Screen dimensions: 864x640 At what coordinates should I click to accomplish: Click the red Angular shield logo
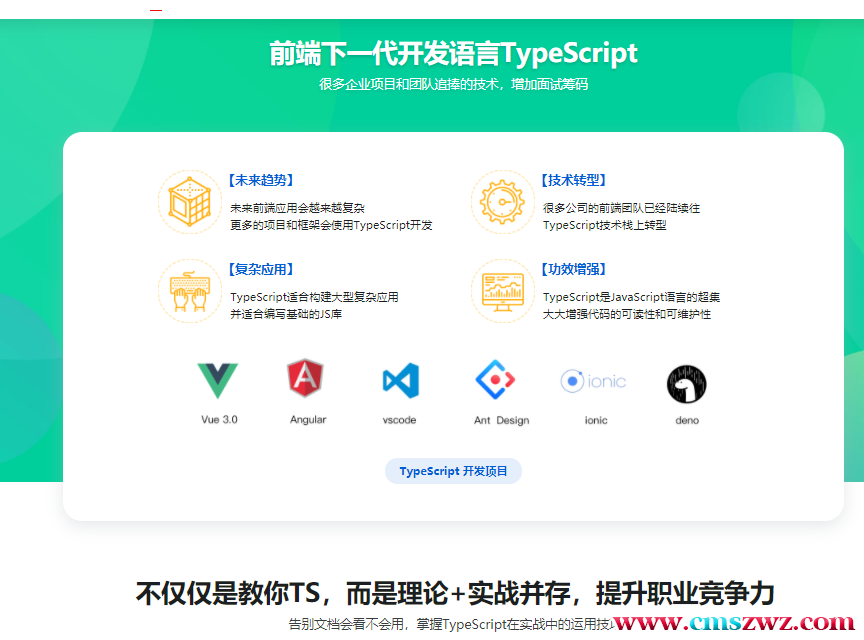click(307, 380)
